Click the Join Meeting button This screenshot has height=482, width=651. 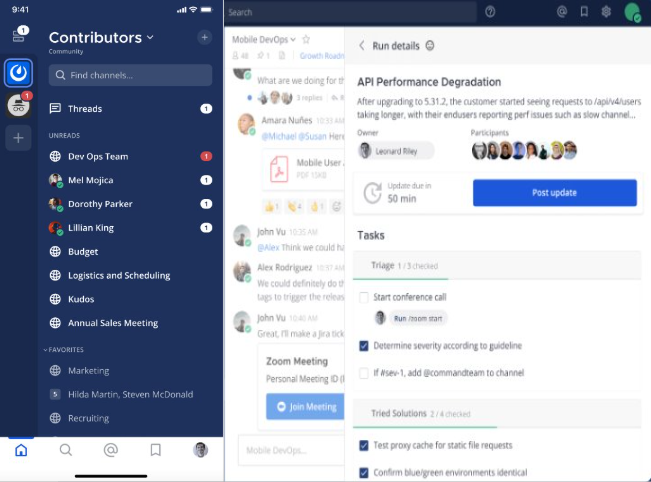pos(305,406)
